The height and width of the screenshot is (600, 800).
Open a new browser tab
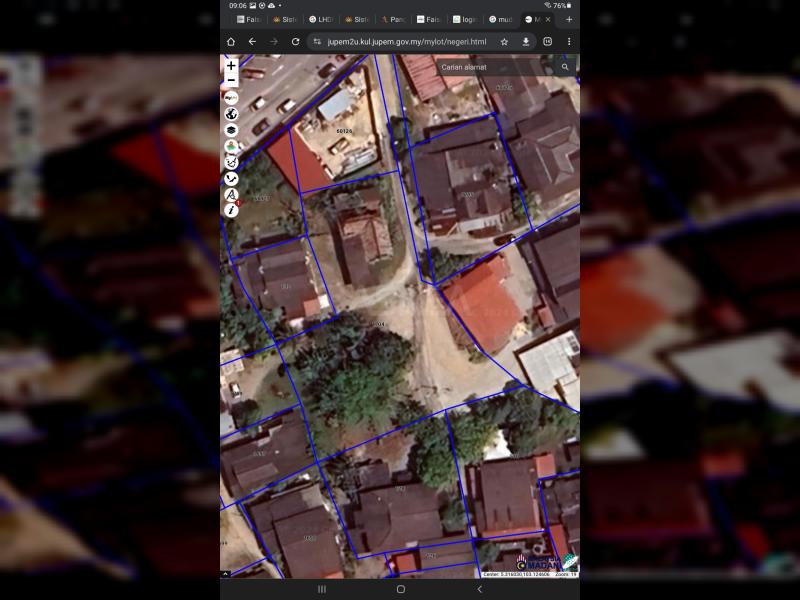point(569,19)
